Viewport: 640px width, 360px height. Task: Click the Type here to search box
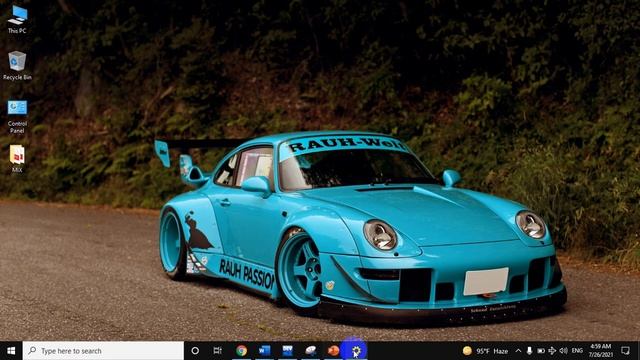[103, 351]
